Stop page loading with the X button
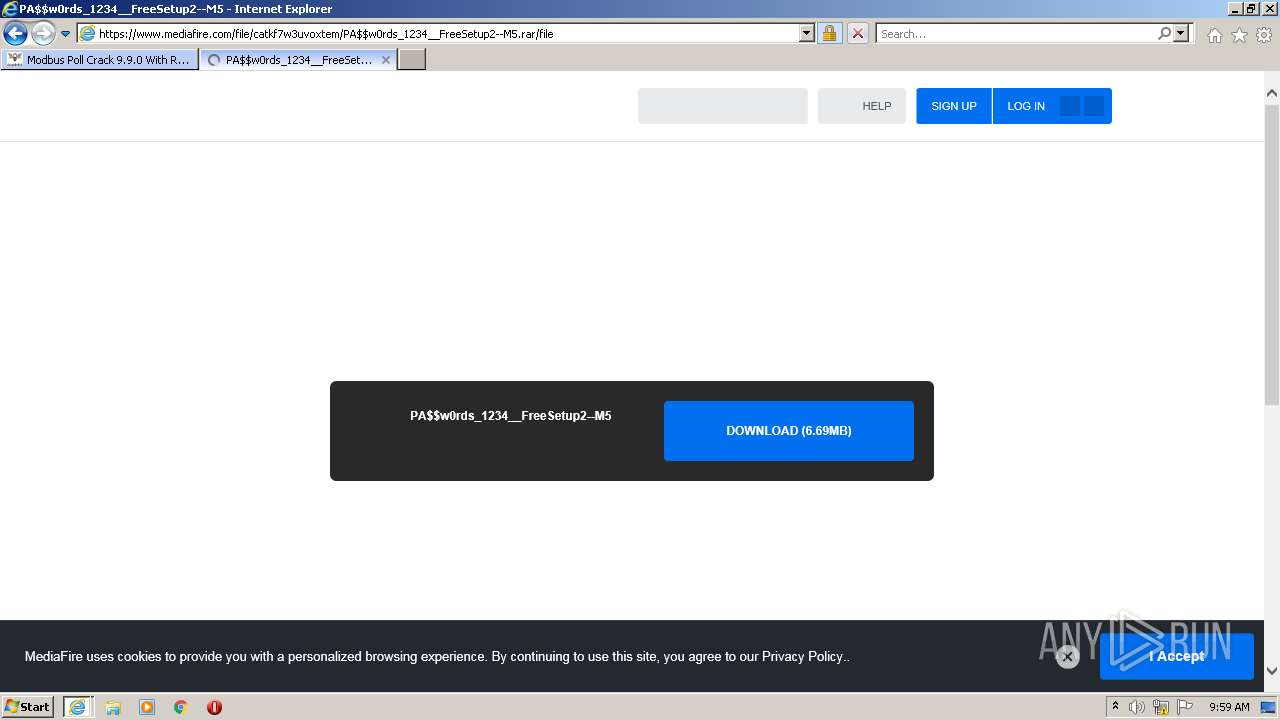1280x720 pixels. 858,34
